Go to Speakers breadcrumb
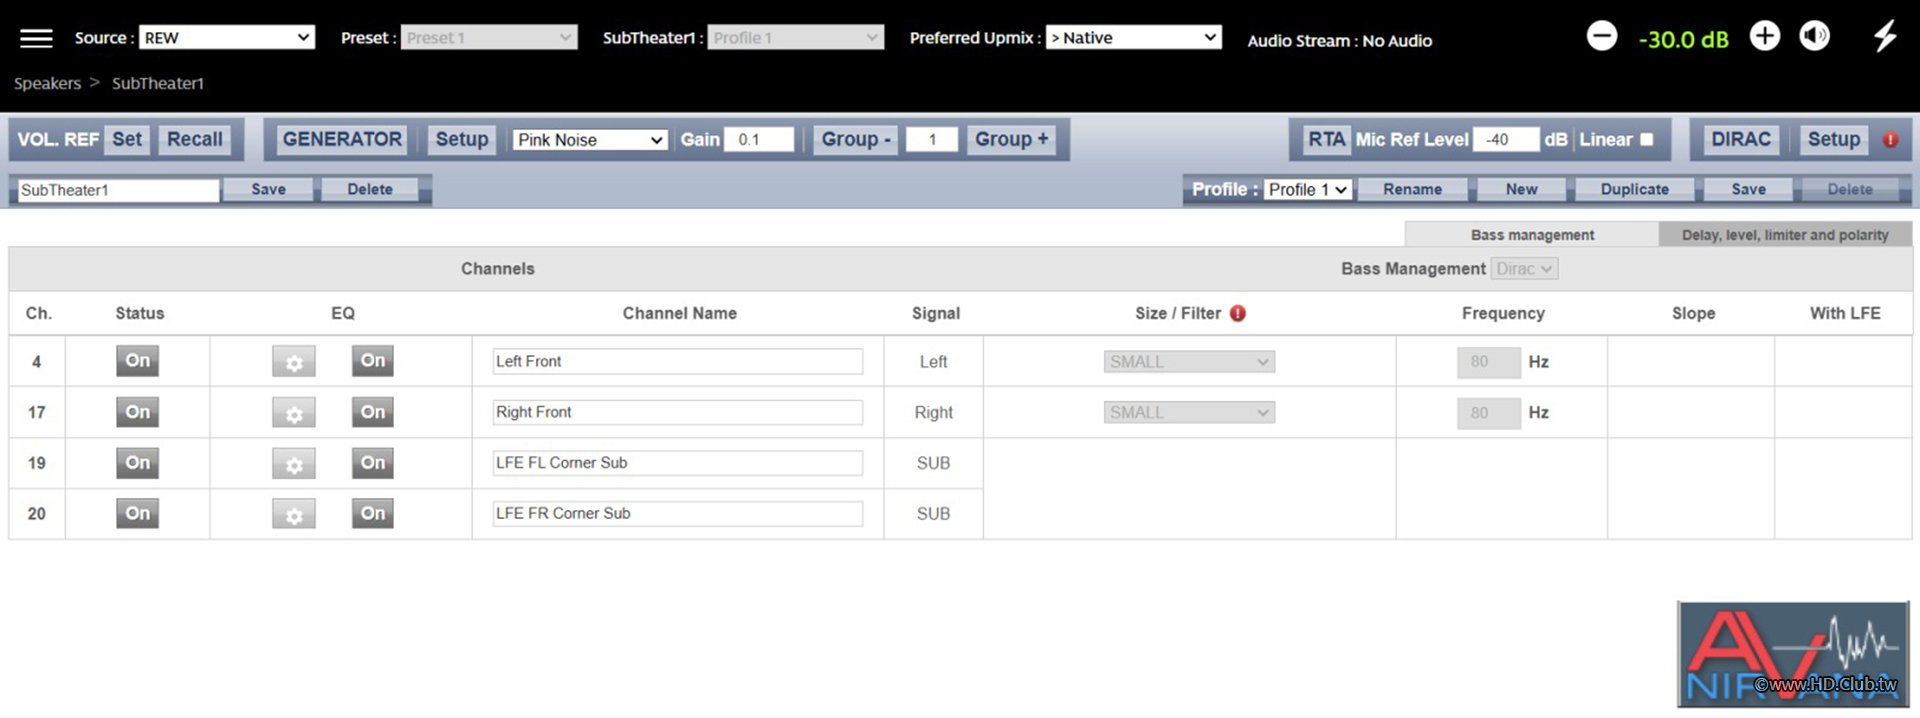Image resolution: width=1920 pixels, height=718 pixels. click(47, 83)
